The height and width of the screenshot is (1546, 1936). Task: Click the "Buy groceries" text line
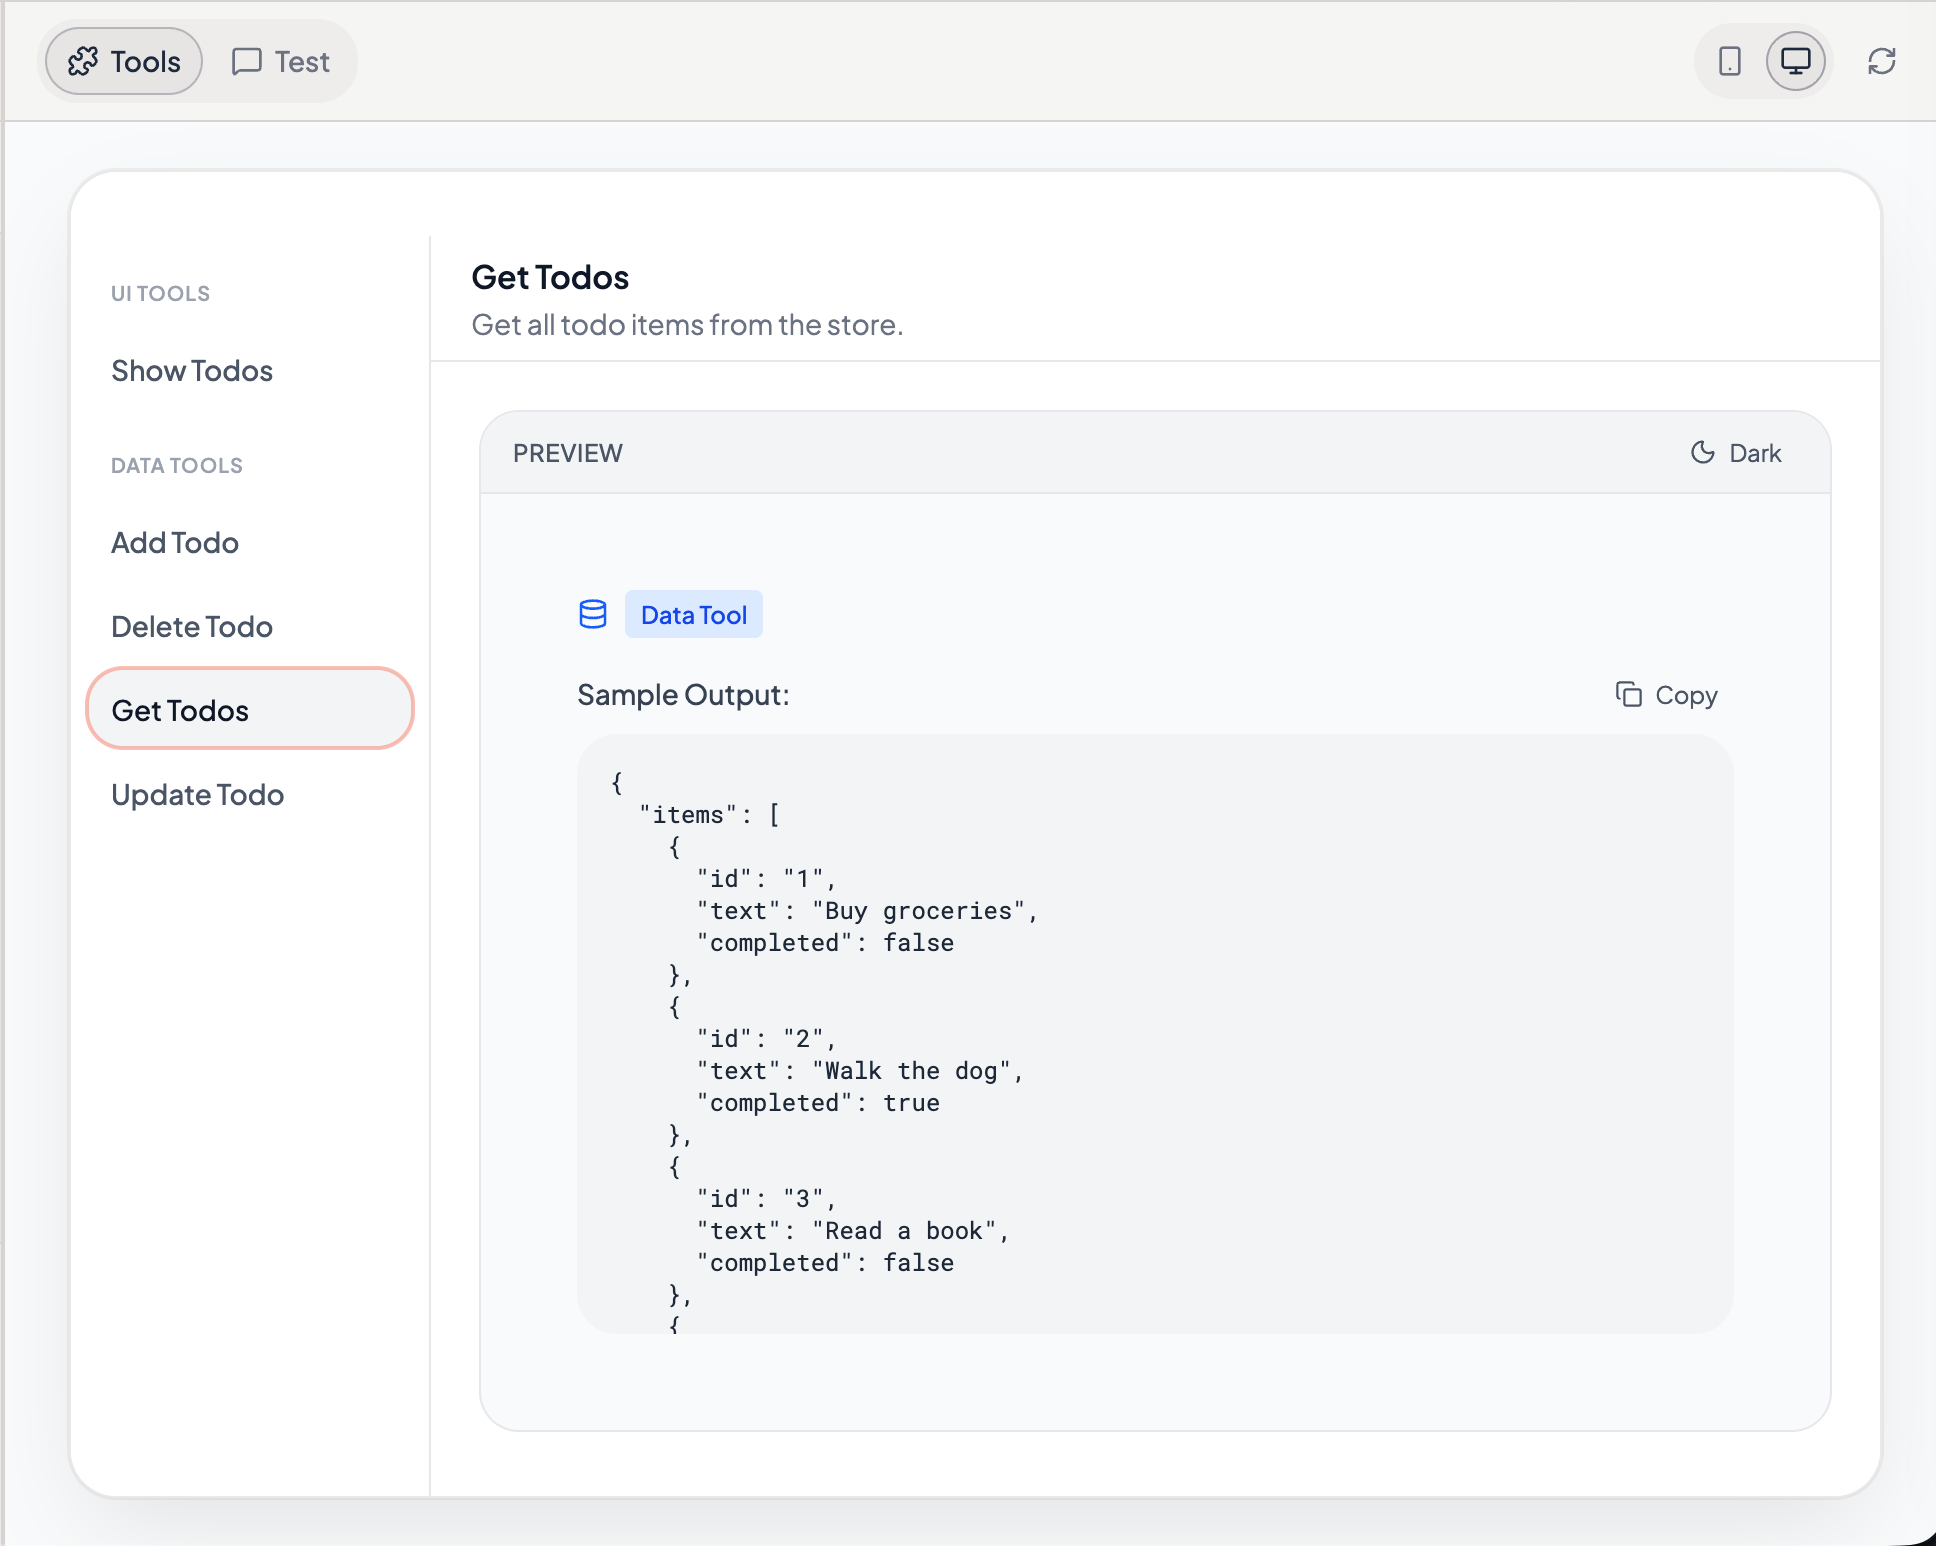pos(868,911)
